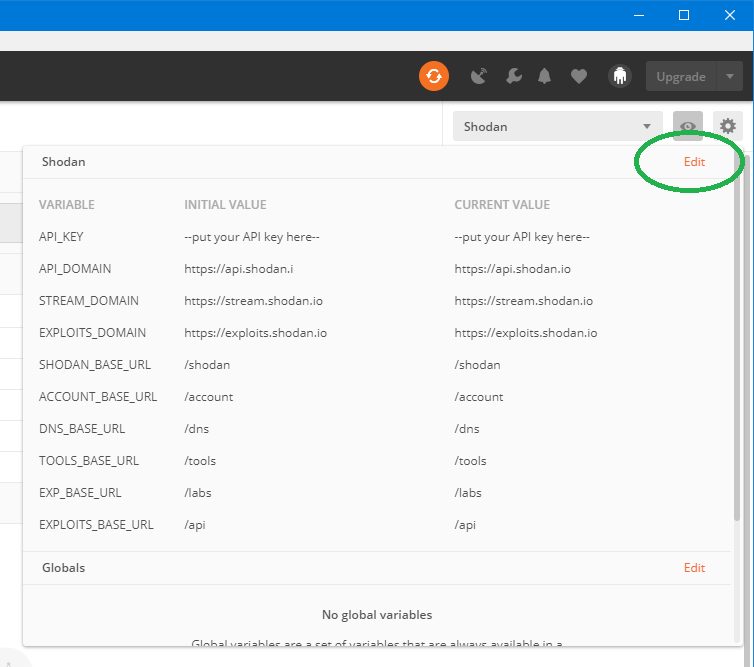Select EXP_BASE_URL variable name
Viewport: 754px width, 667px height.
[80, 492]
